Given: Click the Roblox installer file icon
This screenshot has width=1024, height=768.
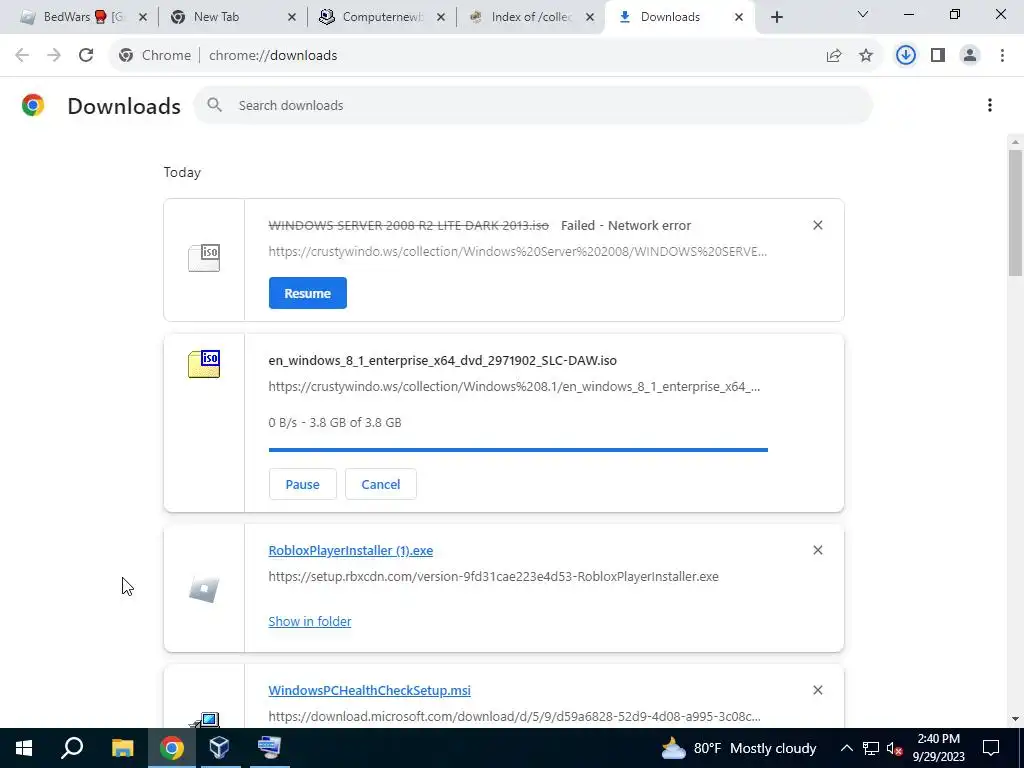Looking at the screenshot, I should click(204, 590).
